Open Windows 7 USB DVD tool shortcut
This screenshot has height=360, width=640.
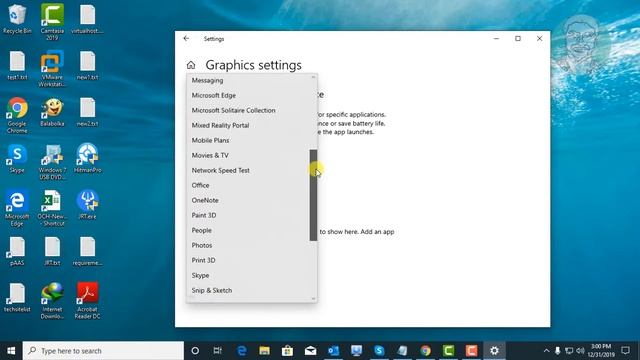(52, 162)
